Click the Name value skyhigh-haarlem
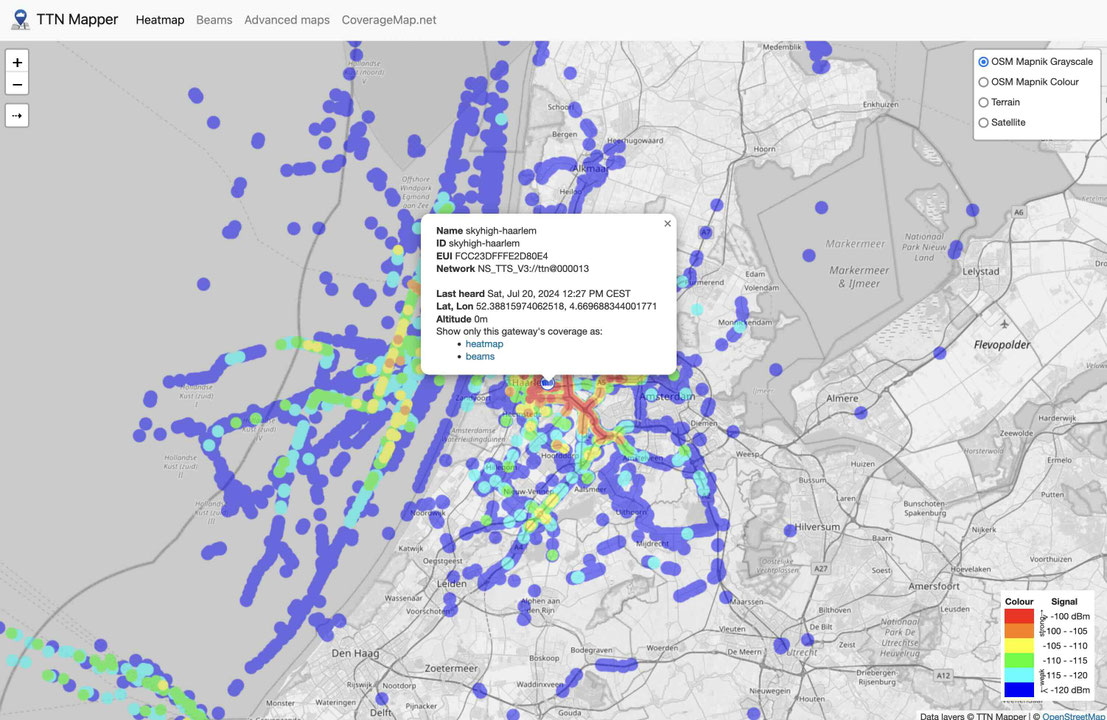This screenshot has height=720, width=1107. click(501, 231)
